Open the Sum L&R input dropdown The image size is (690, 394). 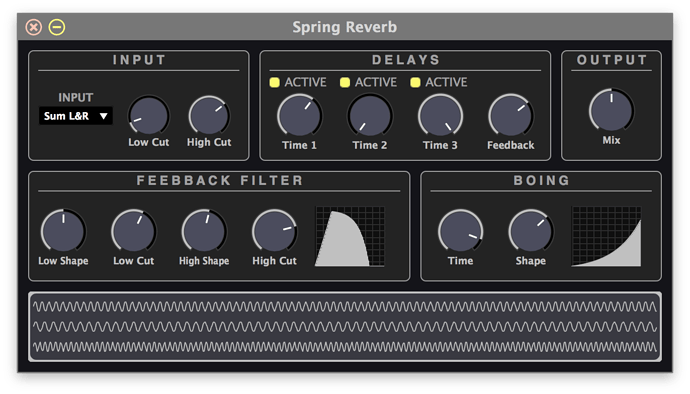76,116
